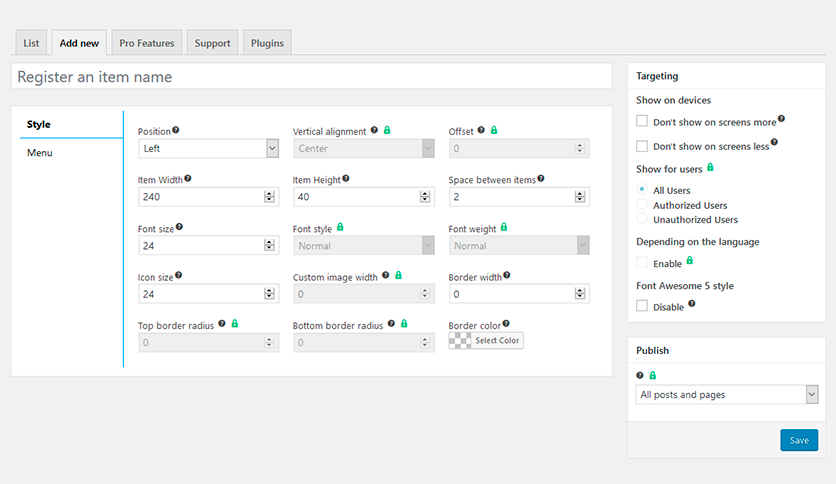The height and width of the screenshot is (484, 836).
Task: Open the Vertical alignment Center dropdown
Action: 364,148
